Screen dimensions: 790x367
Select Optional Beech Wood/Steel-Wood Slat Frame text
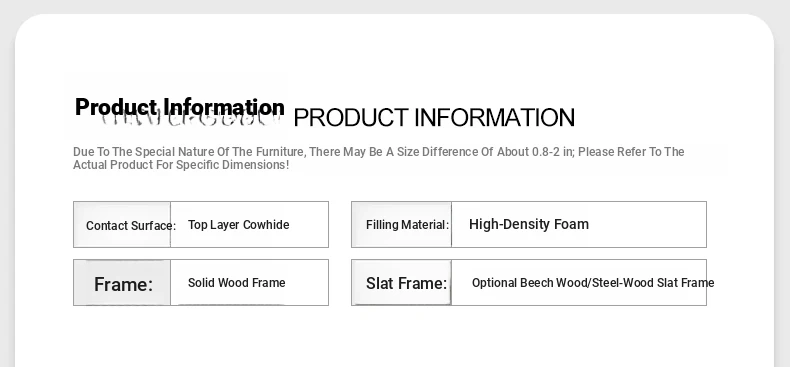click(x=593, y=283)
